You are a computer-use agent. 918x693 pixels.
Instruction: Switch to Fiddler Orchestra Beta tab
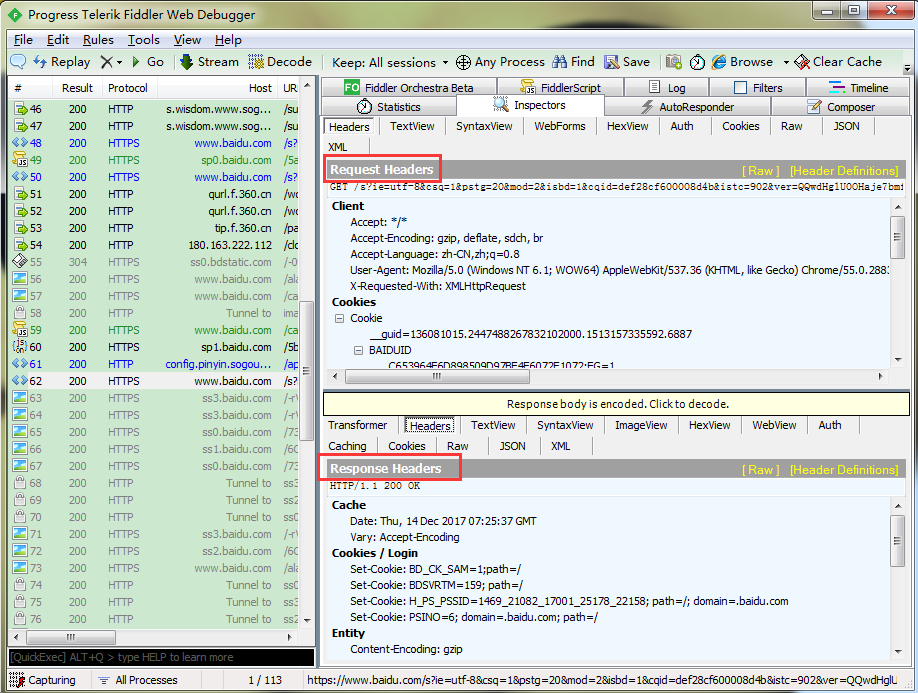click(409, 88)
